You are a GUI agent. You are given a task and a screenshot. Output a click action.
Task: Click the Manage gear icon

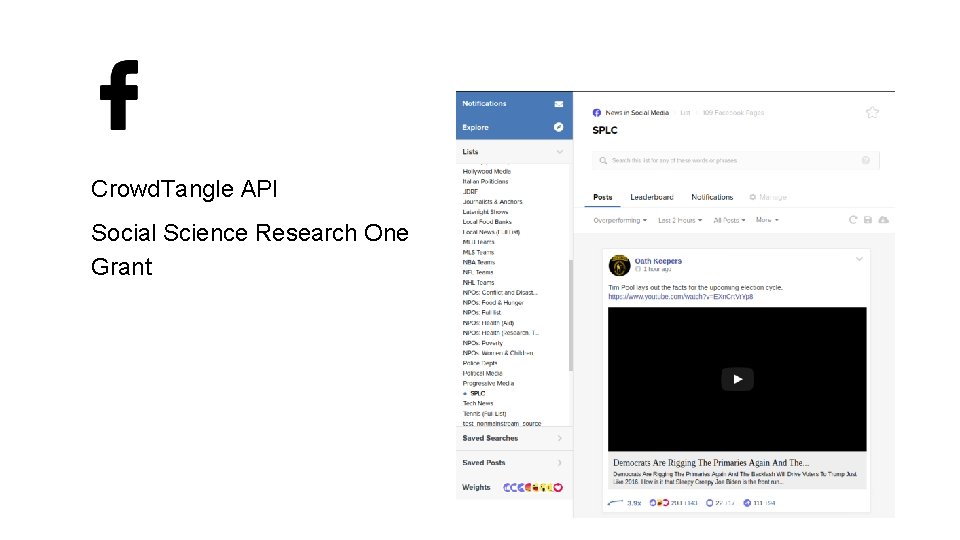pyautogui.click(x=752, y=197)
